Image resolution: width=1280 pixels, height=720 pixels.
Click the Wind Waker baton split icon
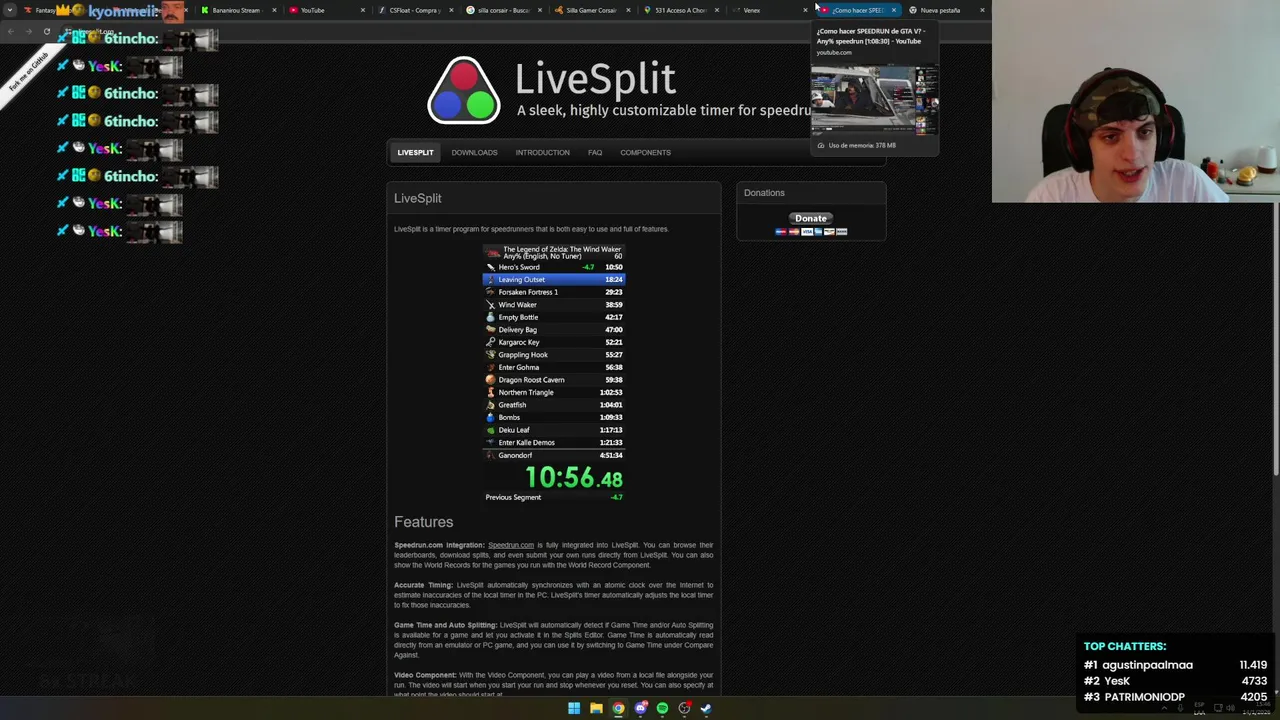tap(490, 305)
